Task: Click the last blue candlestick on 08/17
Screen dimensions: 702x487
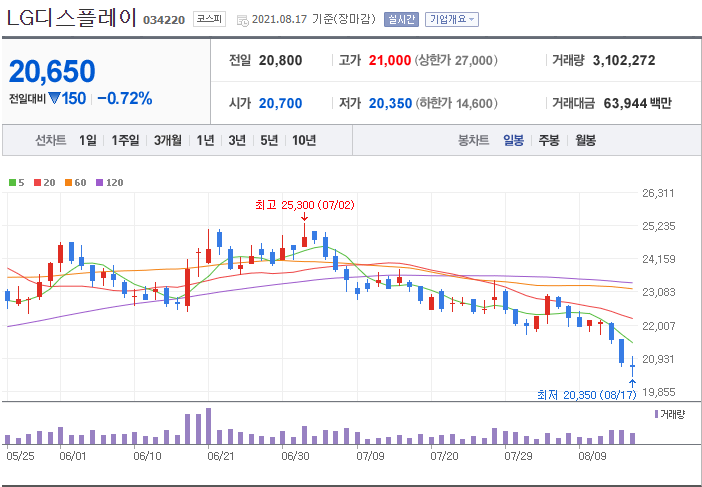Action: (x=632, y=366)
